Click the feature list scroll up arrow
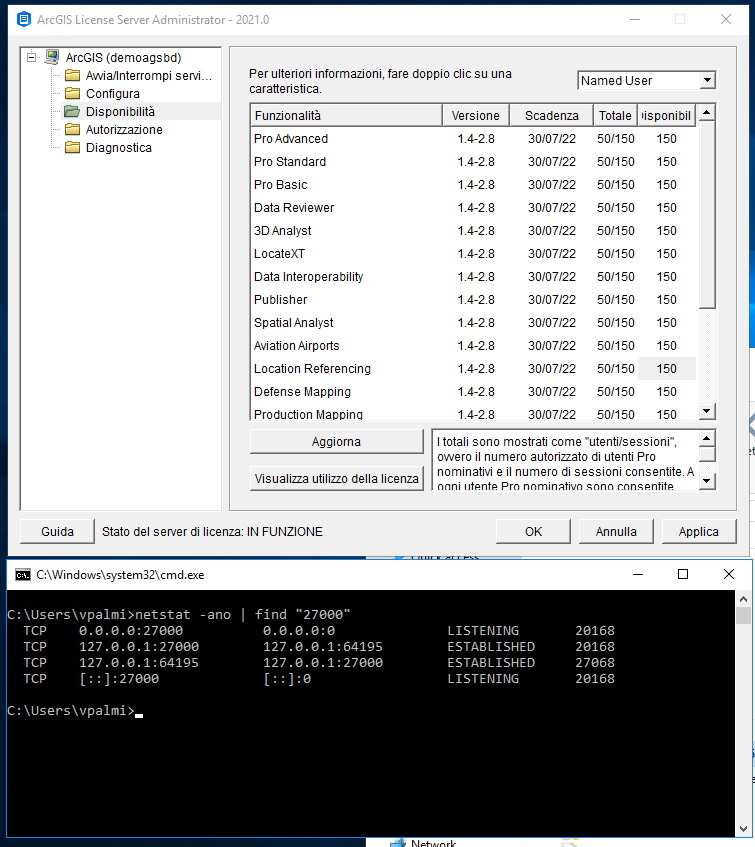 (706, 113)
